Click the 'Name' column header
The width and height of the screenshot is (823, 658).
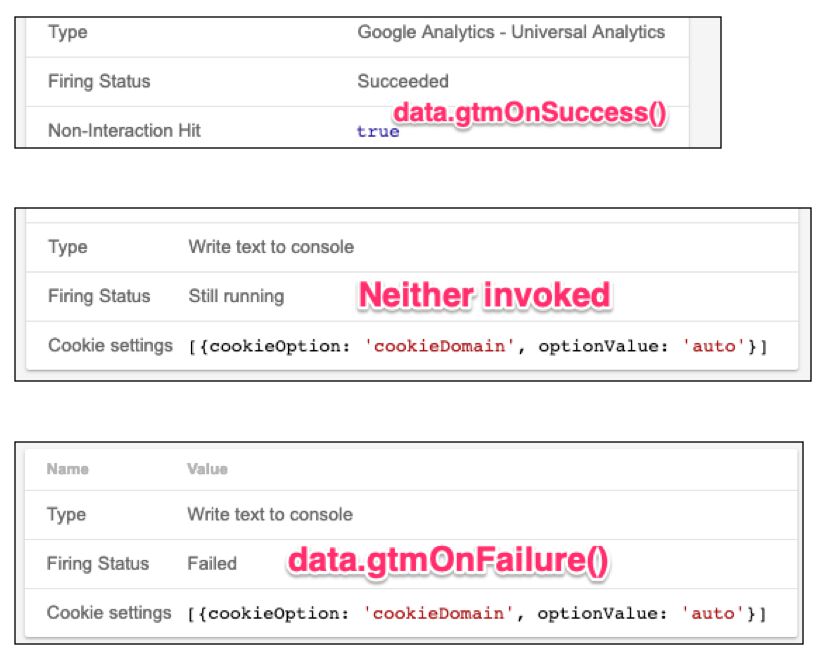coord(68,469)
